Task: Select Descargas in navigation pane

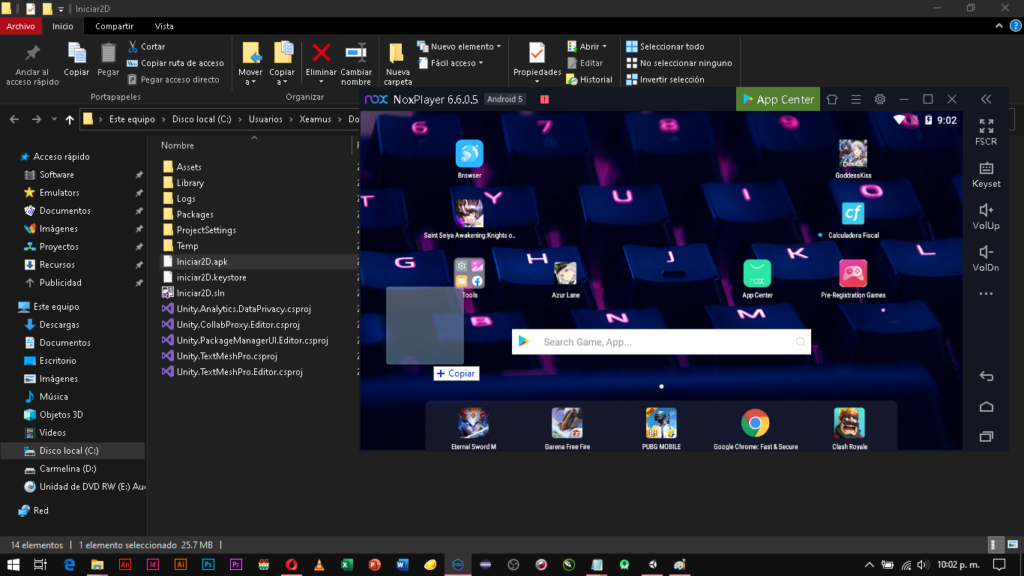Action: (59, 325)
